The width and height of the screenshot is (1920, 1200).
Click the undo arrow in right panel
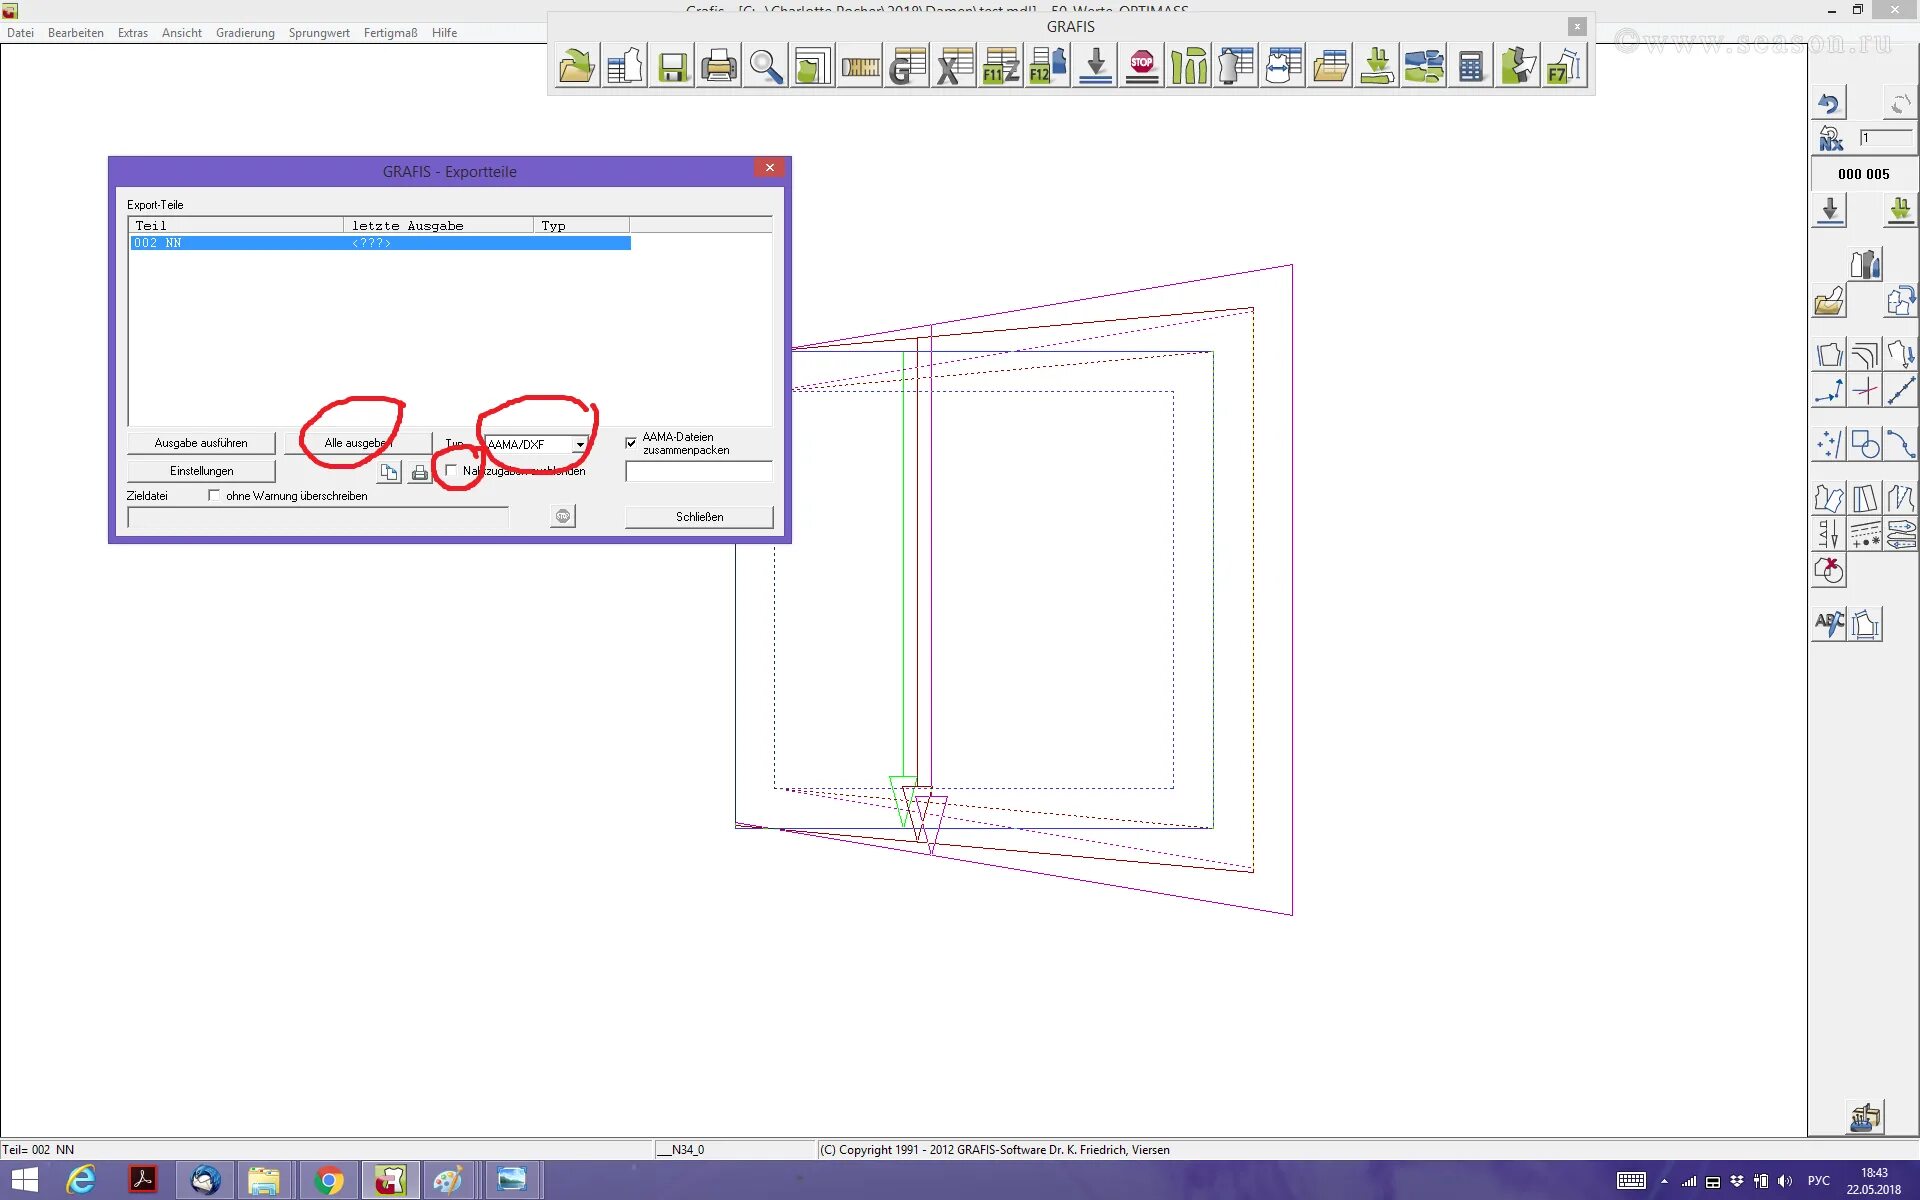(x=1829, y=103)
